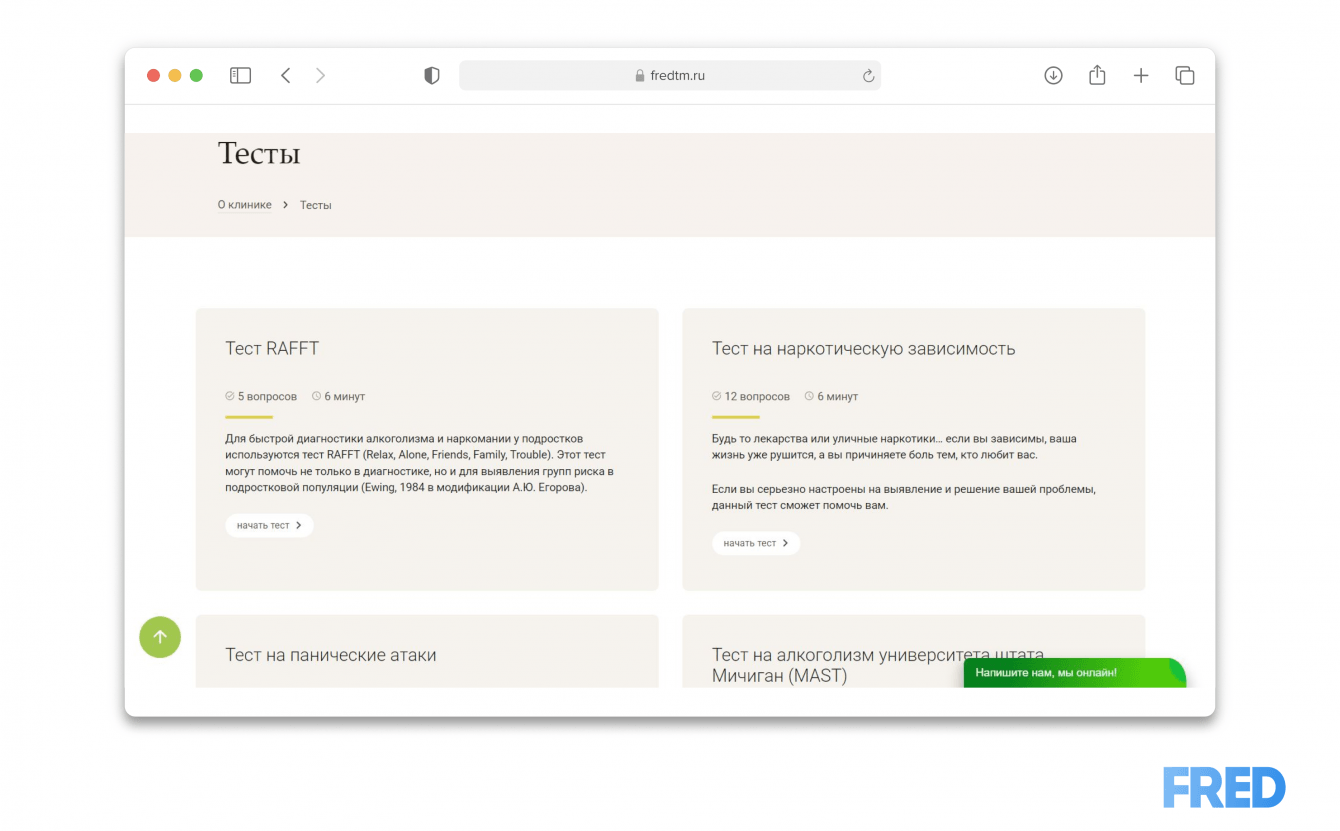Click the fredtm.ru address bar
This screenshot has width=1340, height=831.
point(670,76)
